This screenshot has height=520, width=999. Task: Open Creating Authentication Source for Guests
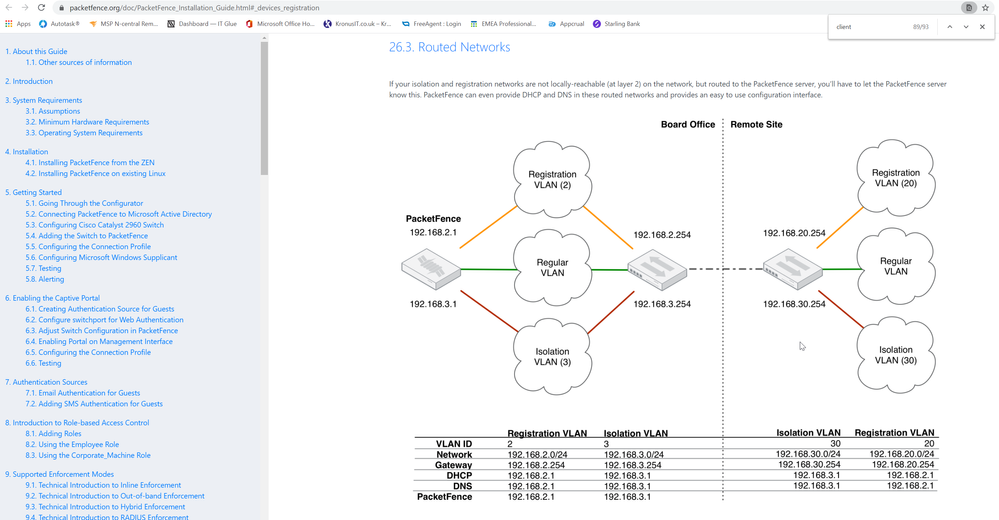pos(100,309)
